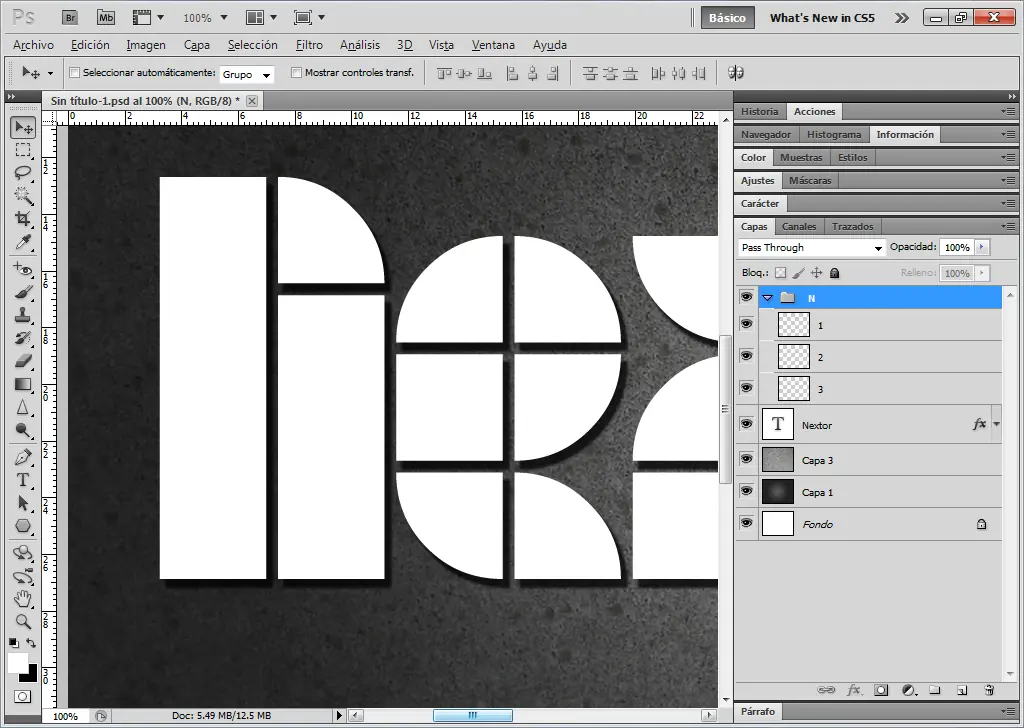Select the Pen tool
The image size is (1024, 728).
pos(23,457)
